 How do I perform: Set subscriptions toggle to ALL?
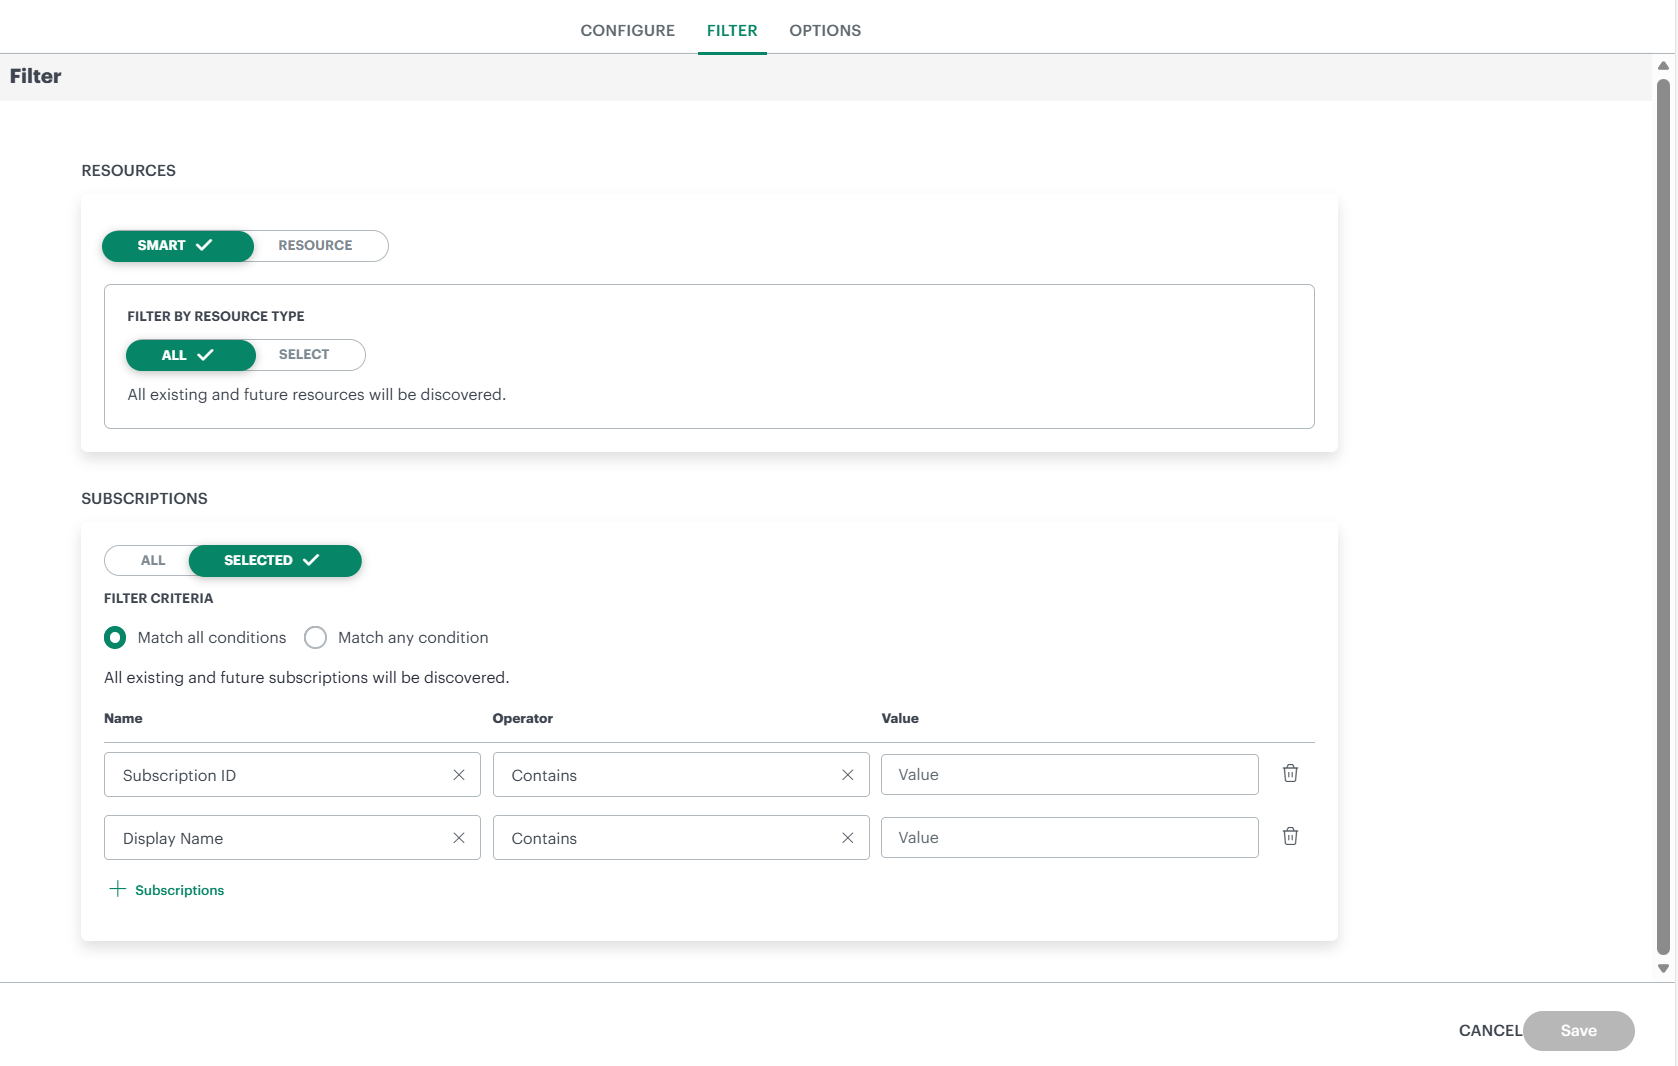(x=152, y=561)
